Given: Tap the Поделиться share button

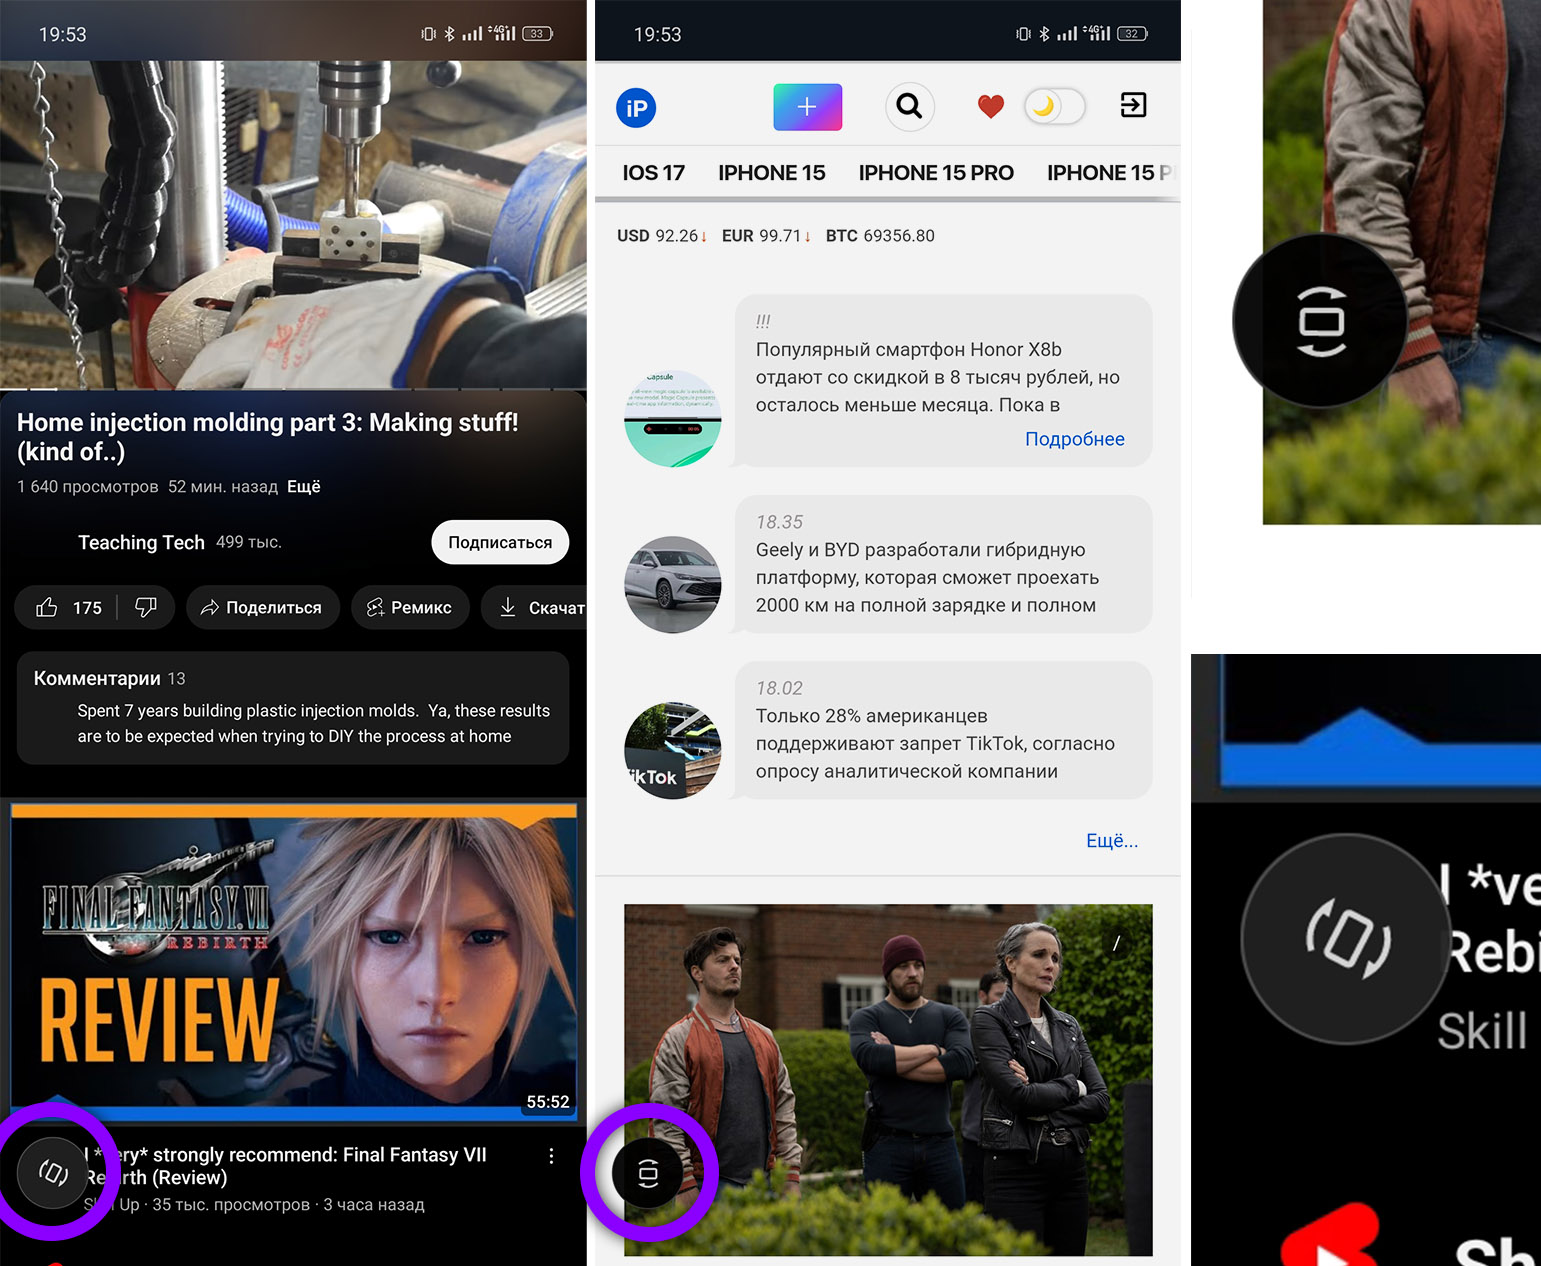Looking at the screenshot, I should pos(261,608).
